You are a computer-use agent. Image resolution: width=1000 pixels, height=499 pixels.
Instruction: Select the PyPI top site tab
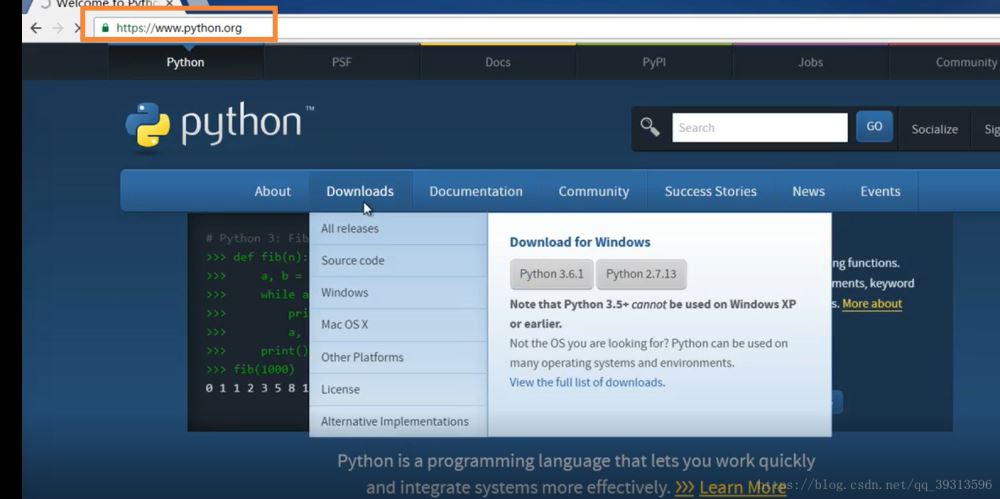654,62
